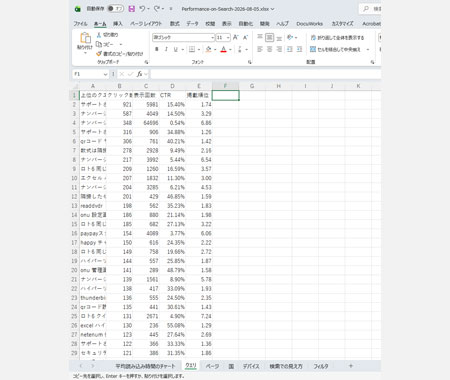Open the fill color palette dropdown arrow
This screenshot has width=450, height=380.
[215, 50]
